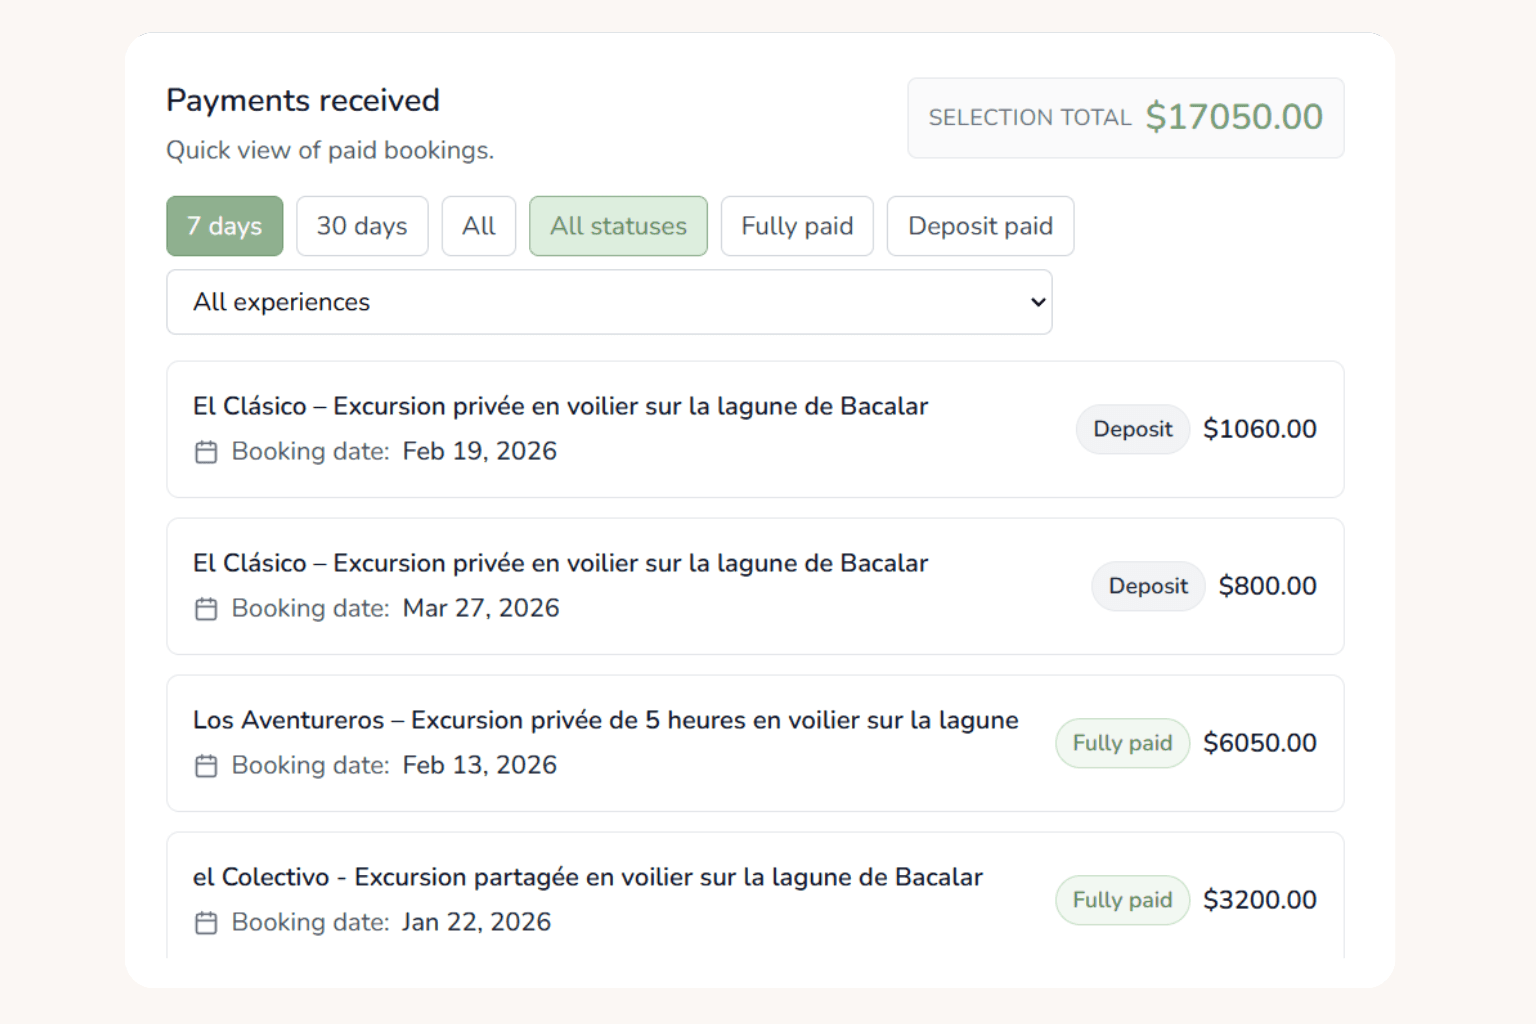Click the Deposit badge on $800.00 booking
Screen dimensions: 1536x1024
[x=1148, y=586]
